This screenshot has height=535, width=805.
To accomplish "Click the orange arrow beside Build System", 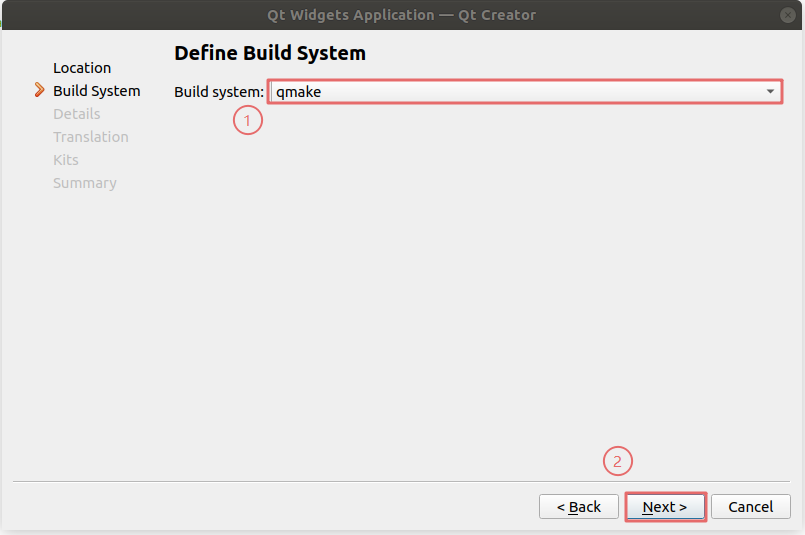I will (40, 91).
